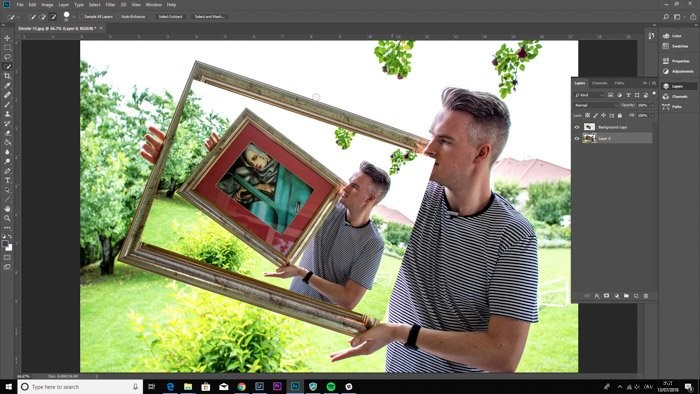Toggle lock transparent pixels
The height and width of the screenshot is (394, 700).
coord(588,116)
